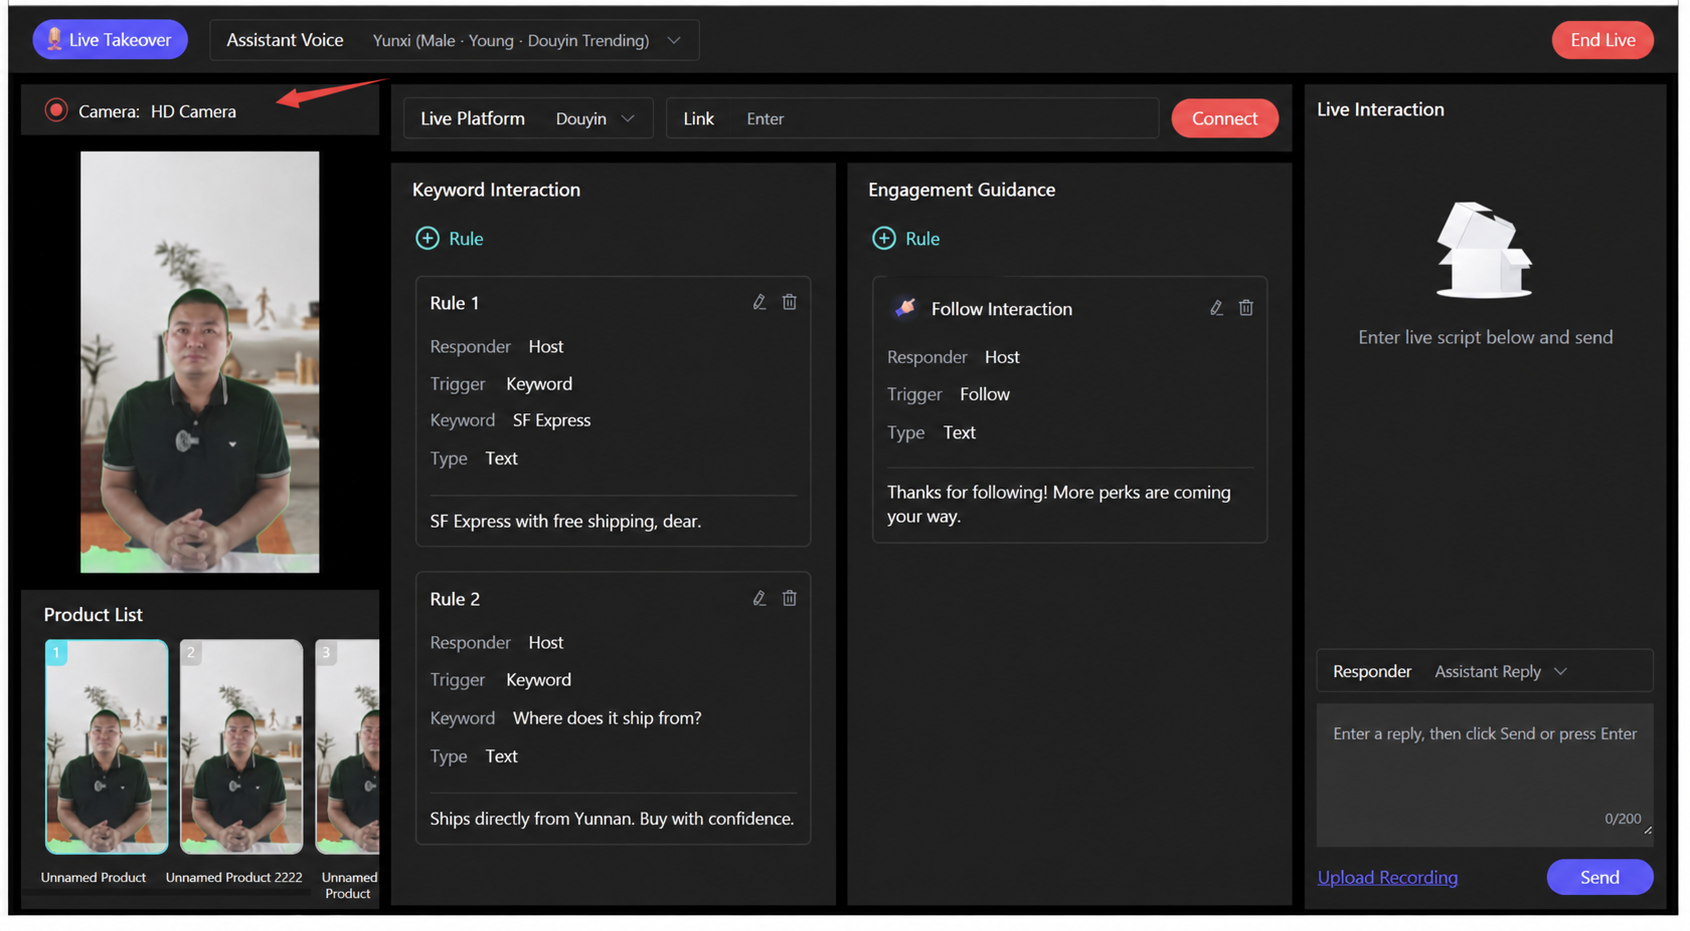The width and height of the screenshot is (1690, 931).
Task: Edit the Follow Interaction rule
Action: point(1216,308)
